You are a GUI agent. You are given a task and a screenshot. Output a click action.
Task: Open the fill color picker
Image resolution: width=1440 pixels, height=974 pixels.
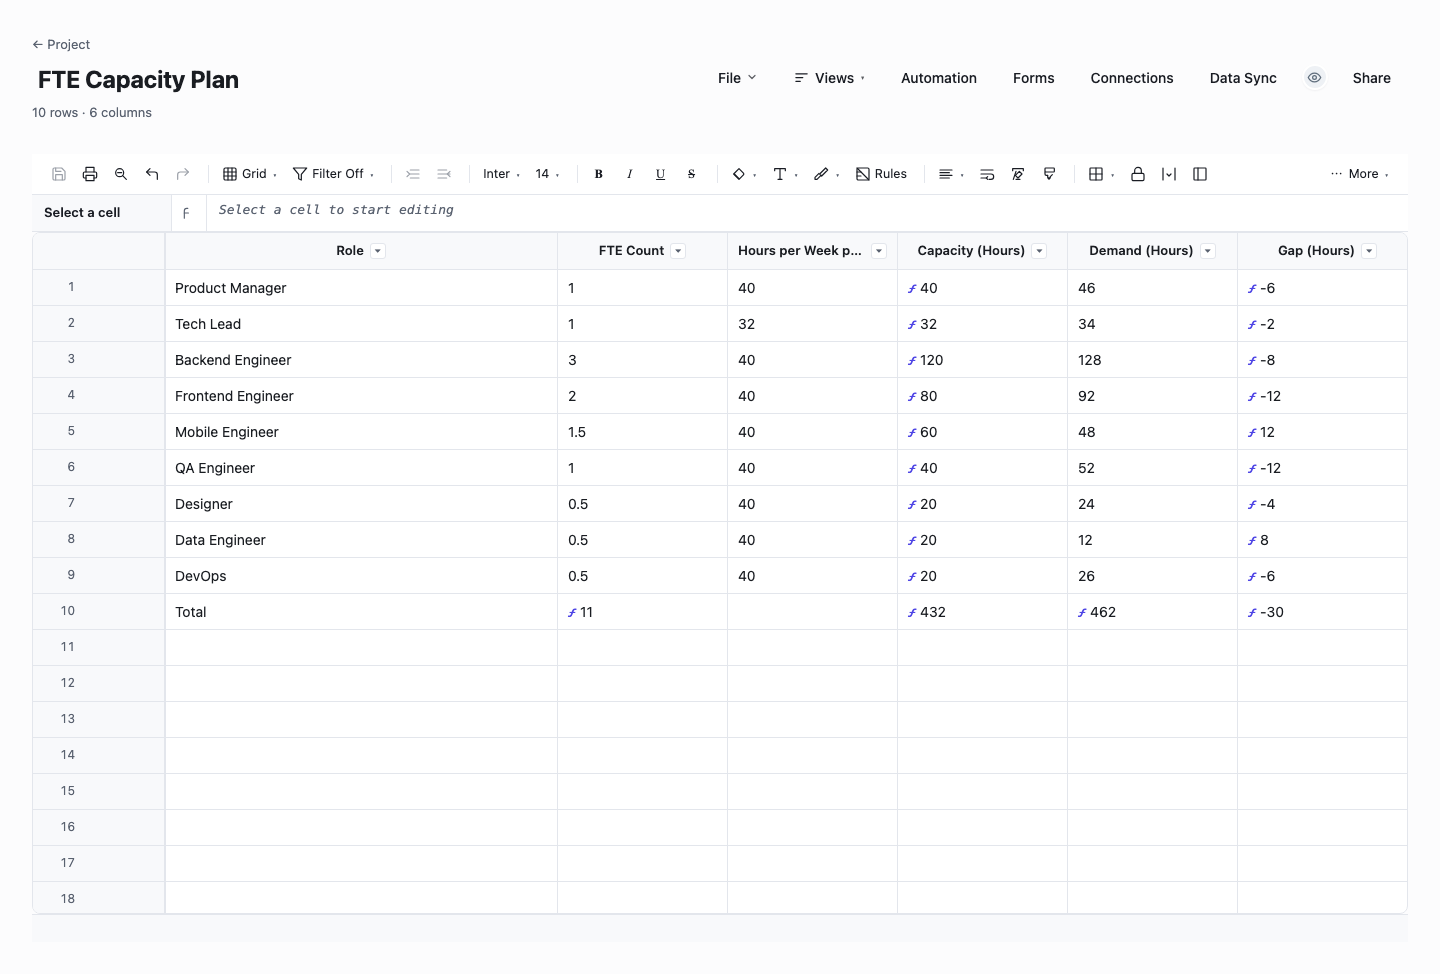[744, 174]
